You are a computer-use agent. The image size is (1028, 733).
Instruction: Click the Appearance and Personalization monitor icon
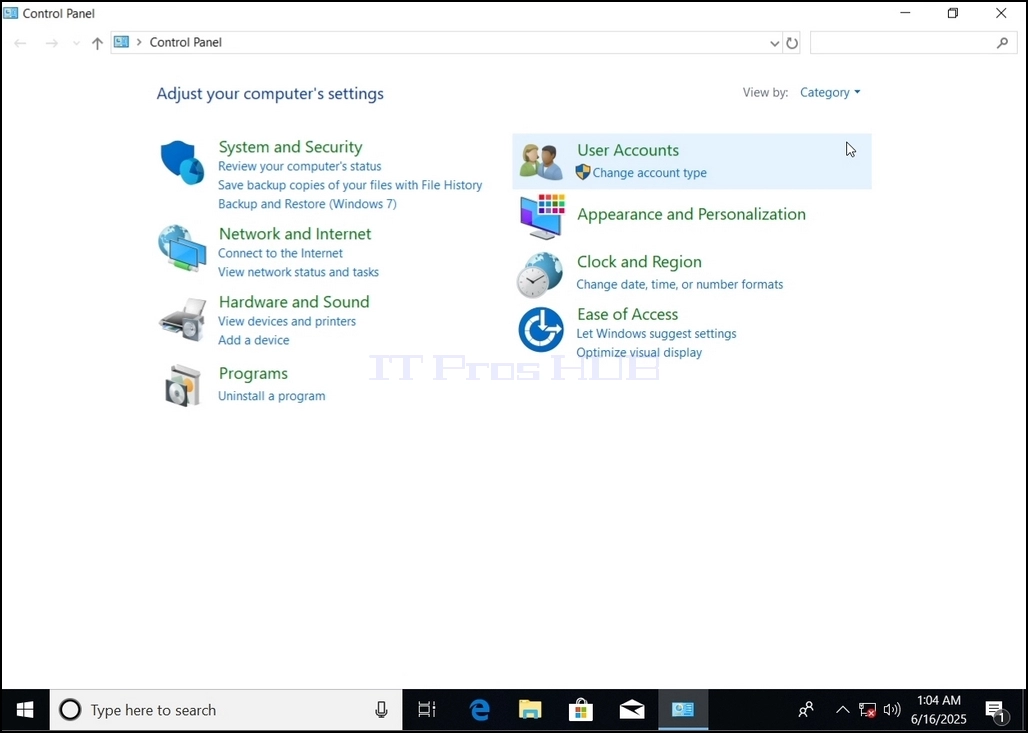pos(542,216)
